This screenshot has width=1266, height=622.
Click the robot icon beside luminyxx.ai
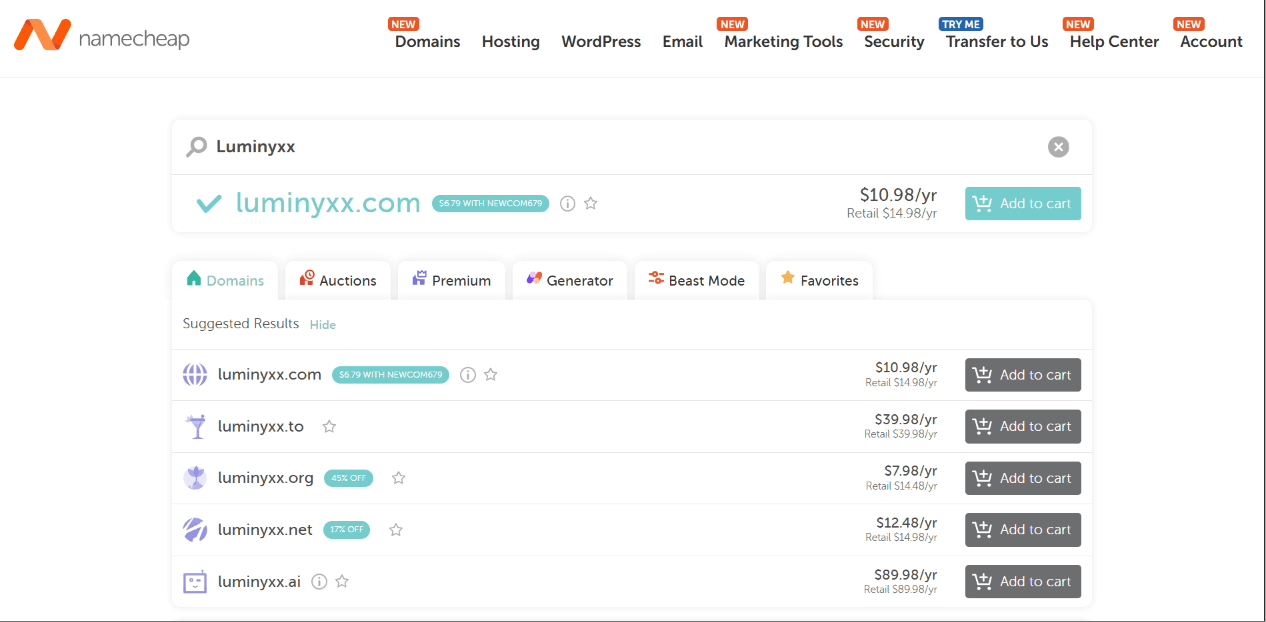tap(195, 581)
